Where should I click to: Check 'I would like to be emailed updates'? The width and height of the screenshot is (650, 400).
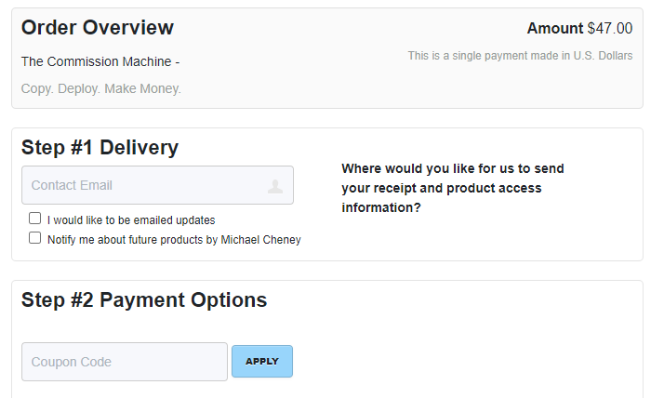[x=35, y=218]
